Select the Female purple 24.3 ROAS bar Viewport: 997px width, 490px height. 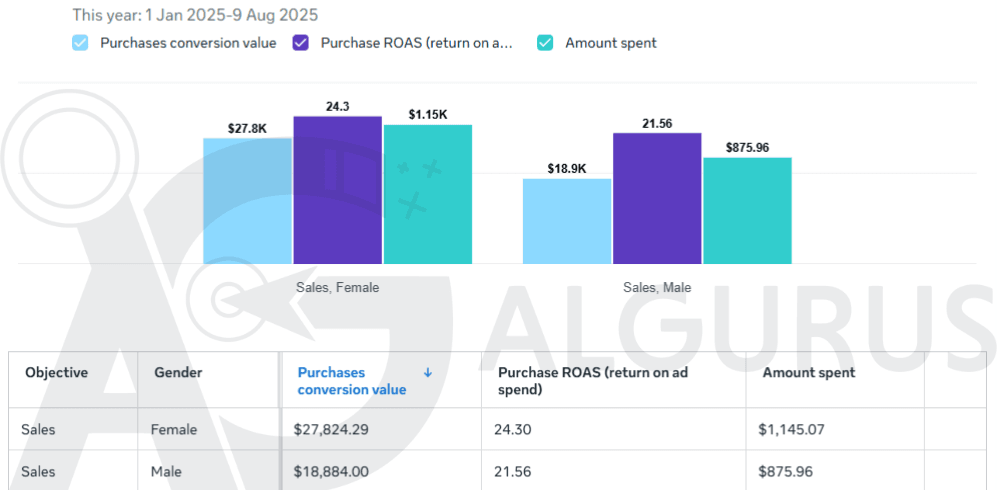click(x=337, y=190)
